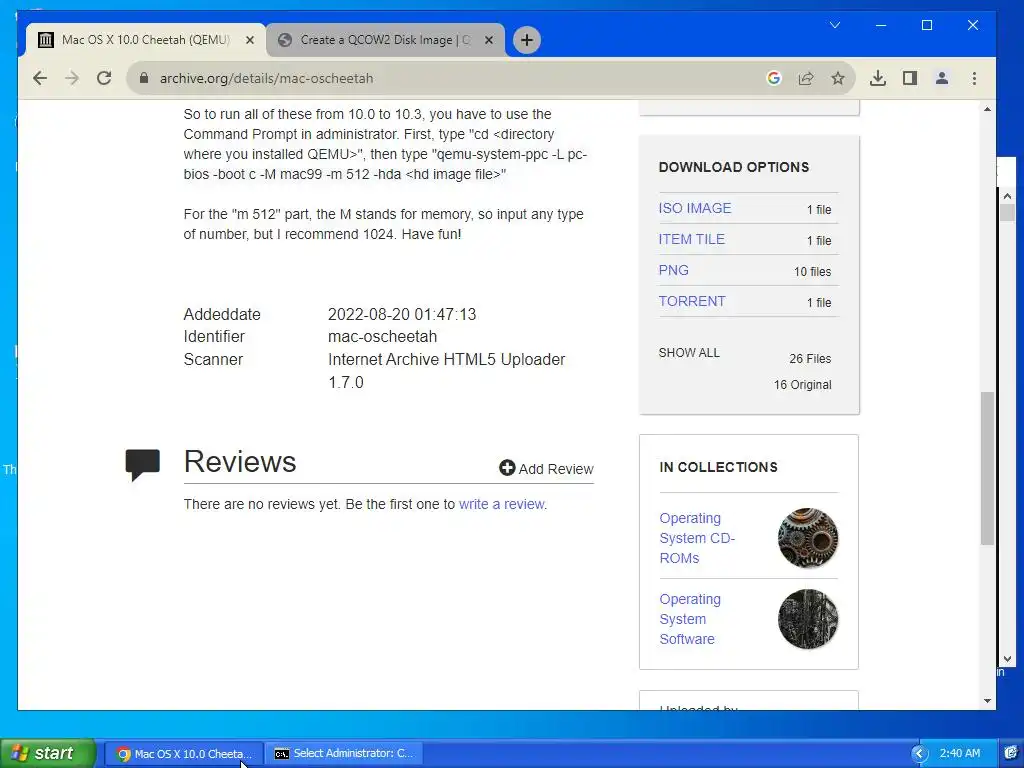
Task: Click the speech bubble Reviews icon
Action: [142, 465]
